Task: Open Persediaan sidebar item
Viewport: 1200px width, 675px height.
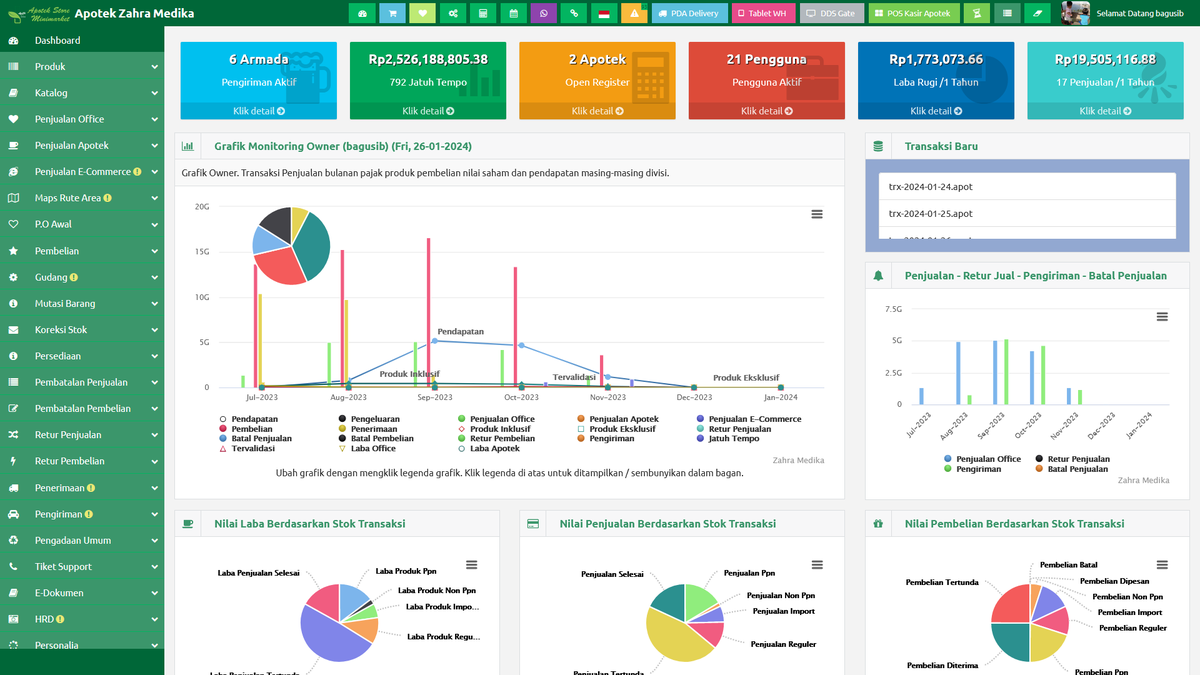Action: (x=82, y=356)
